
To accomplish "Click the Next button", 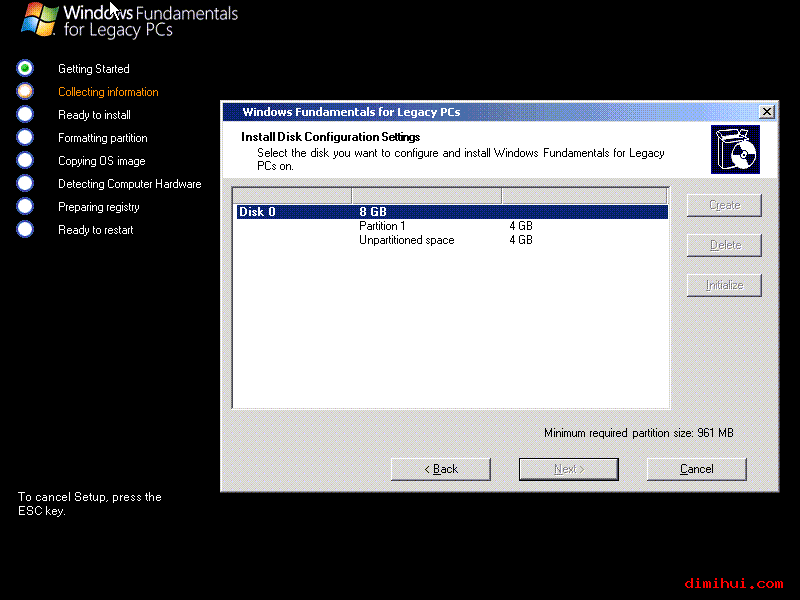I will 569,469.
